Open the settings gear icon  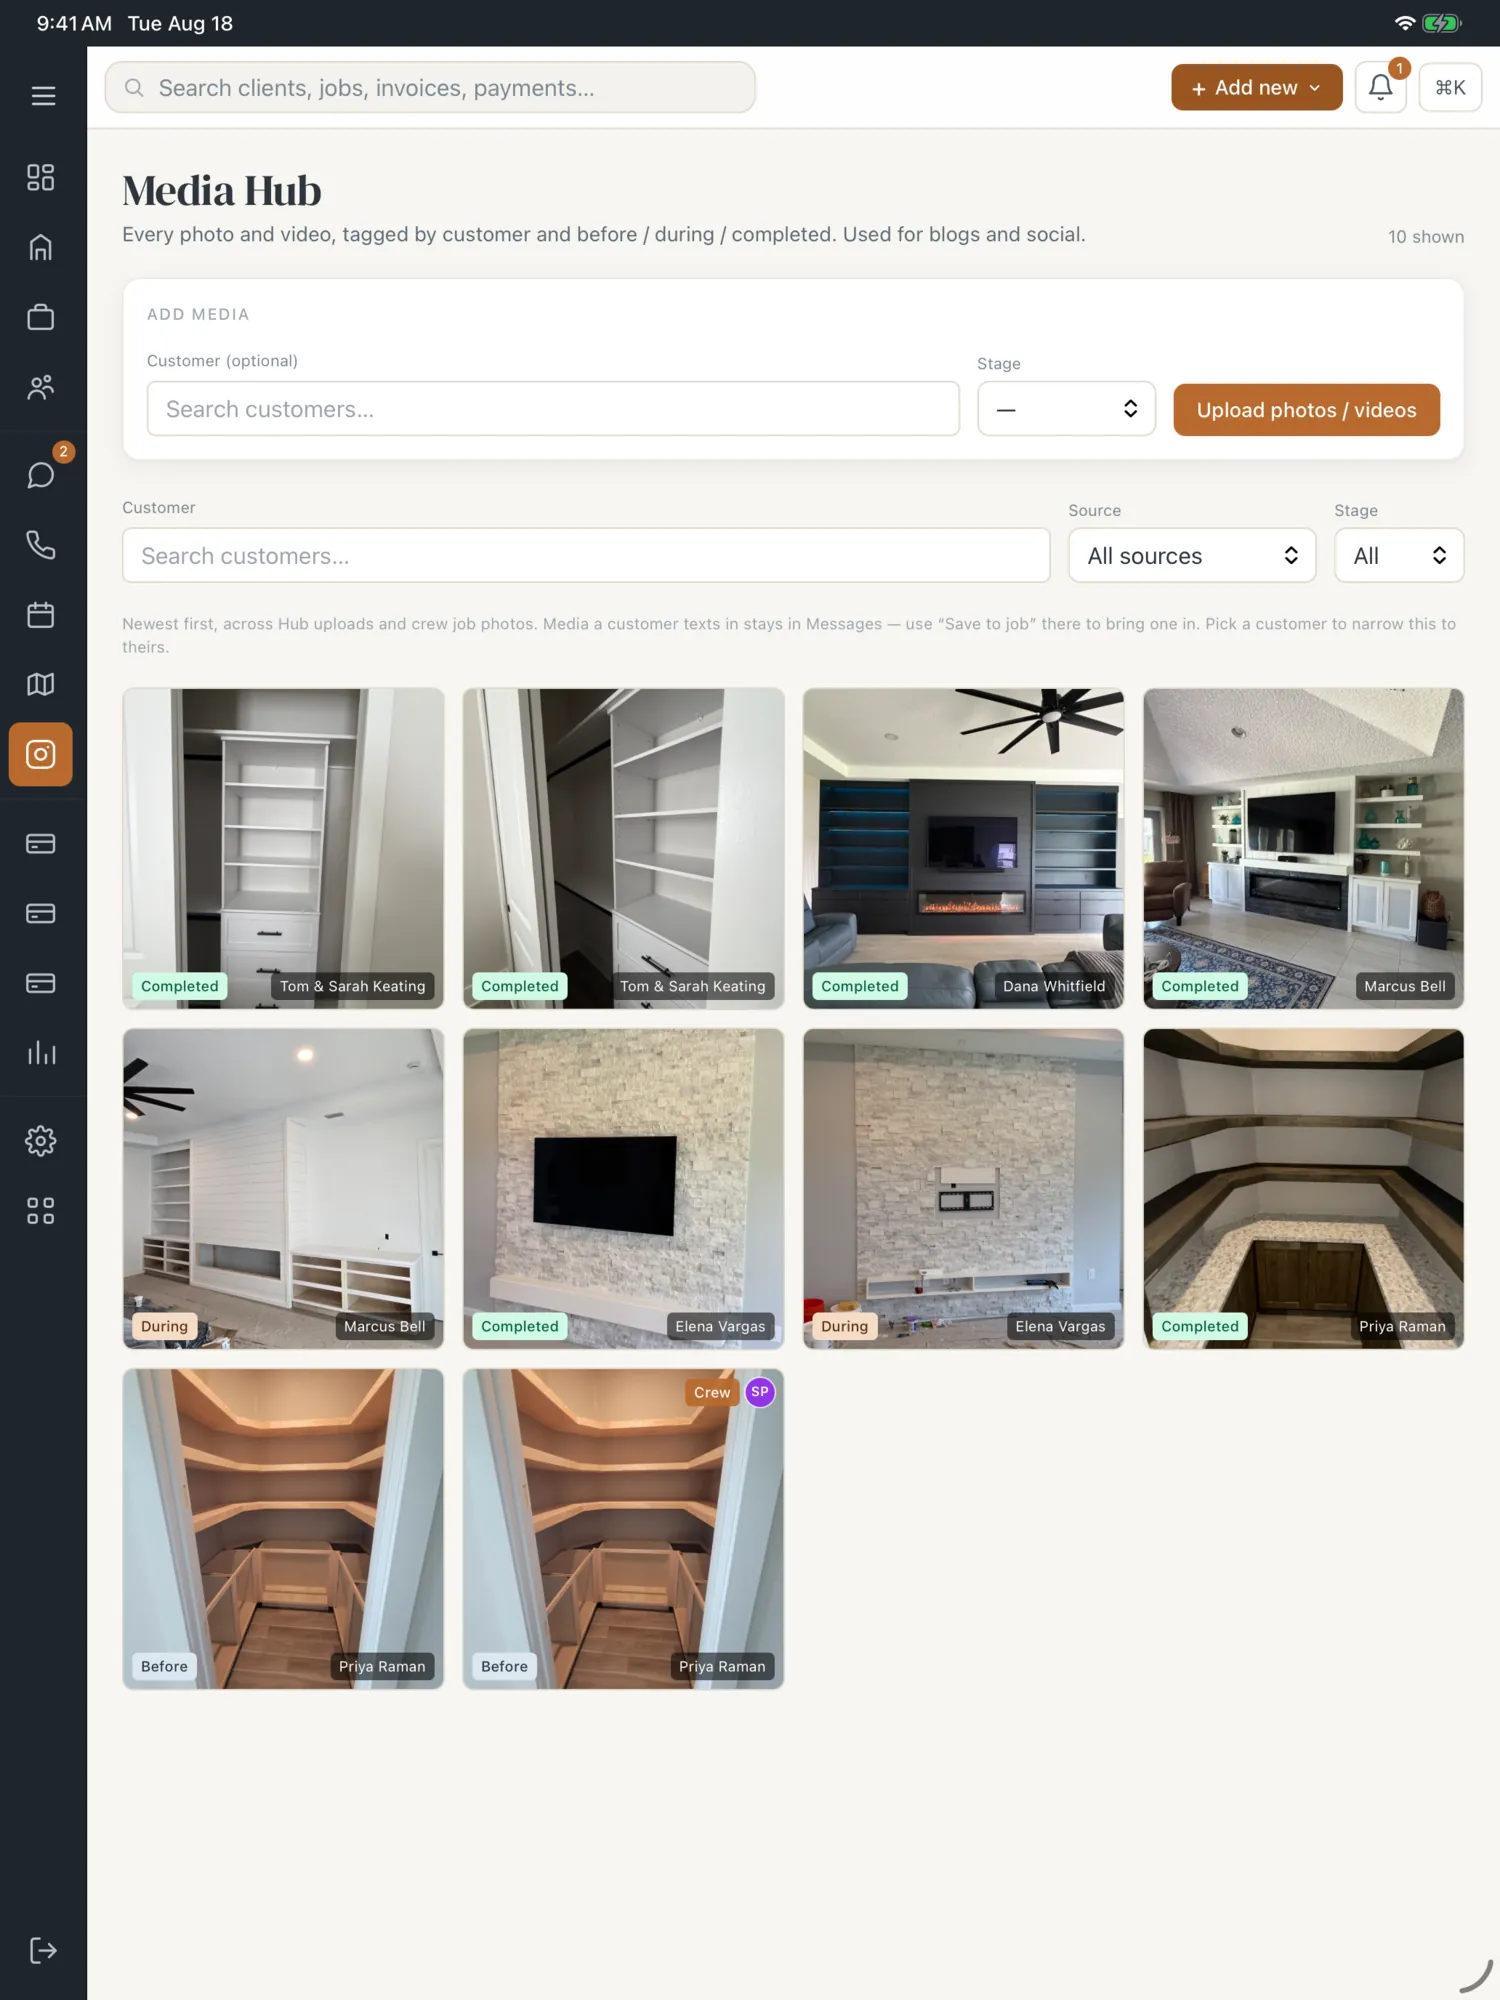pyautogui.click(x=41, y=1140)
